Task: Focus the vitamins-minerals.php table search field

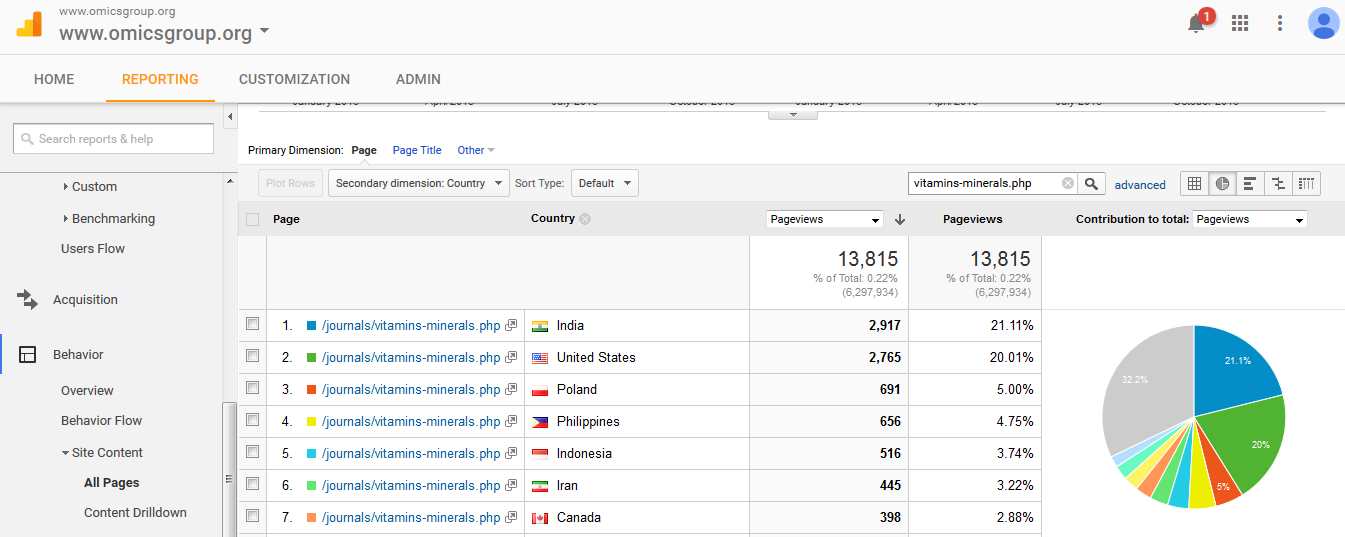Action: 984,183
